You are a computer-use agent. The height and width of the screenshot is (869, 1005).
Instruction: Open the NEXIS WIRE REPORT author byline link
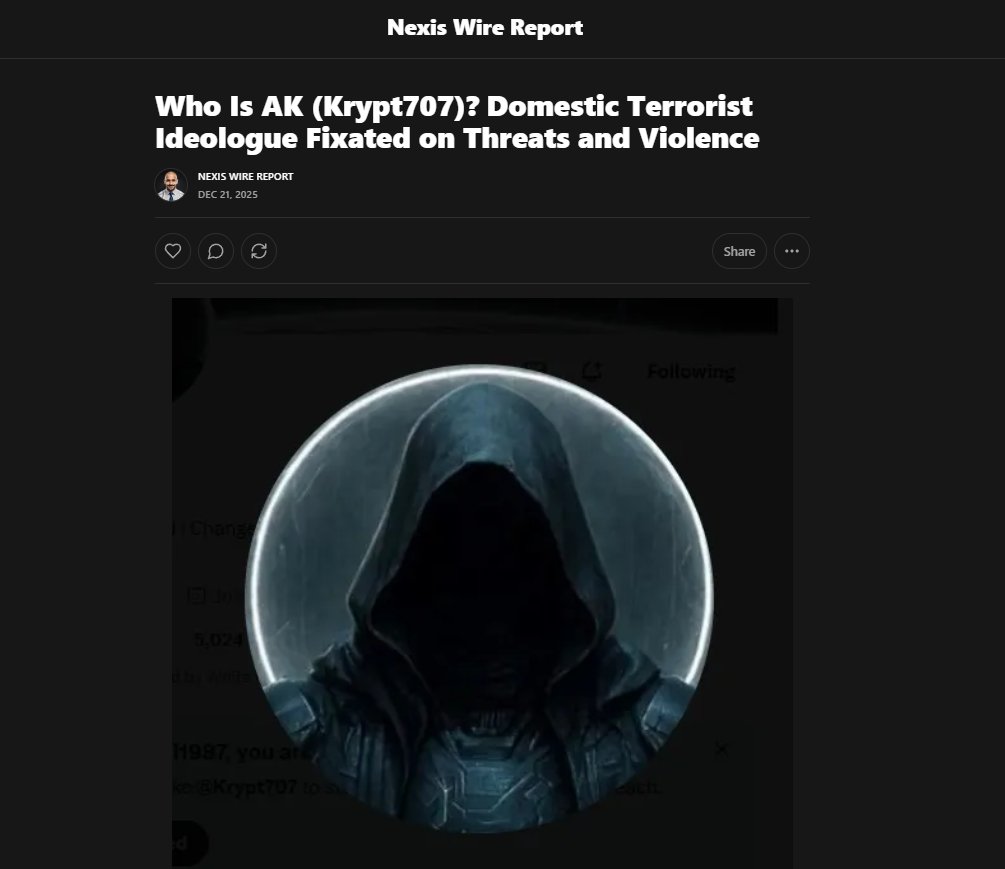click(x=245, y=176)
